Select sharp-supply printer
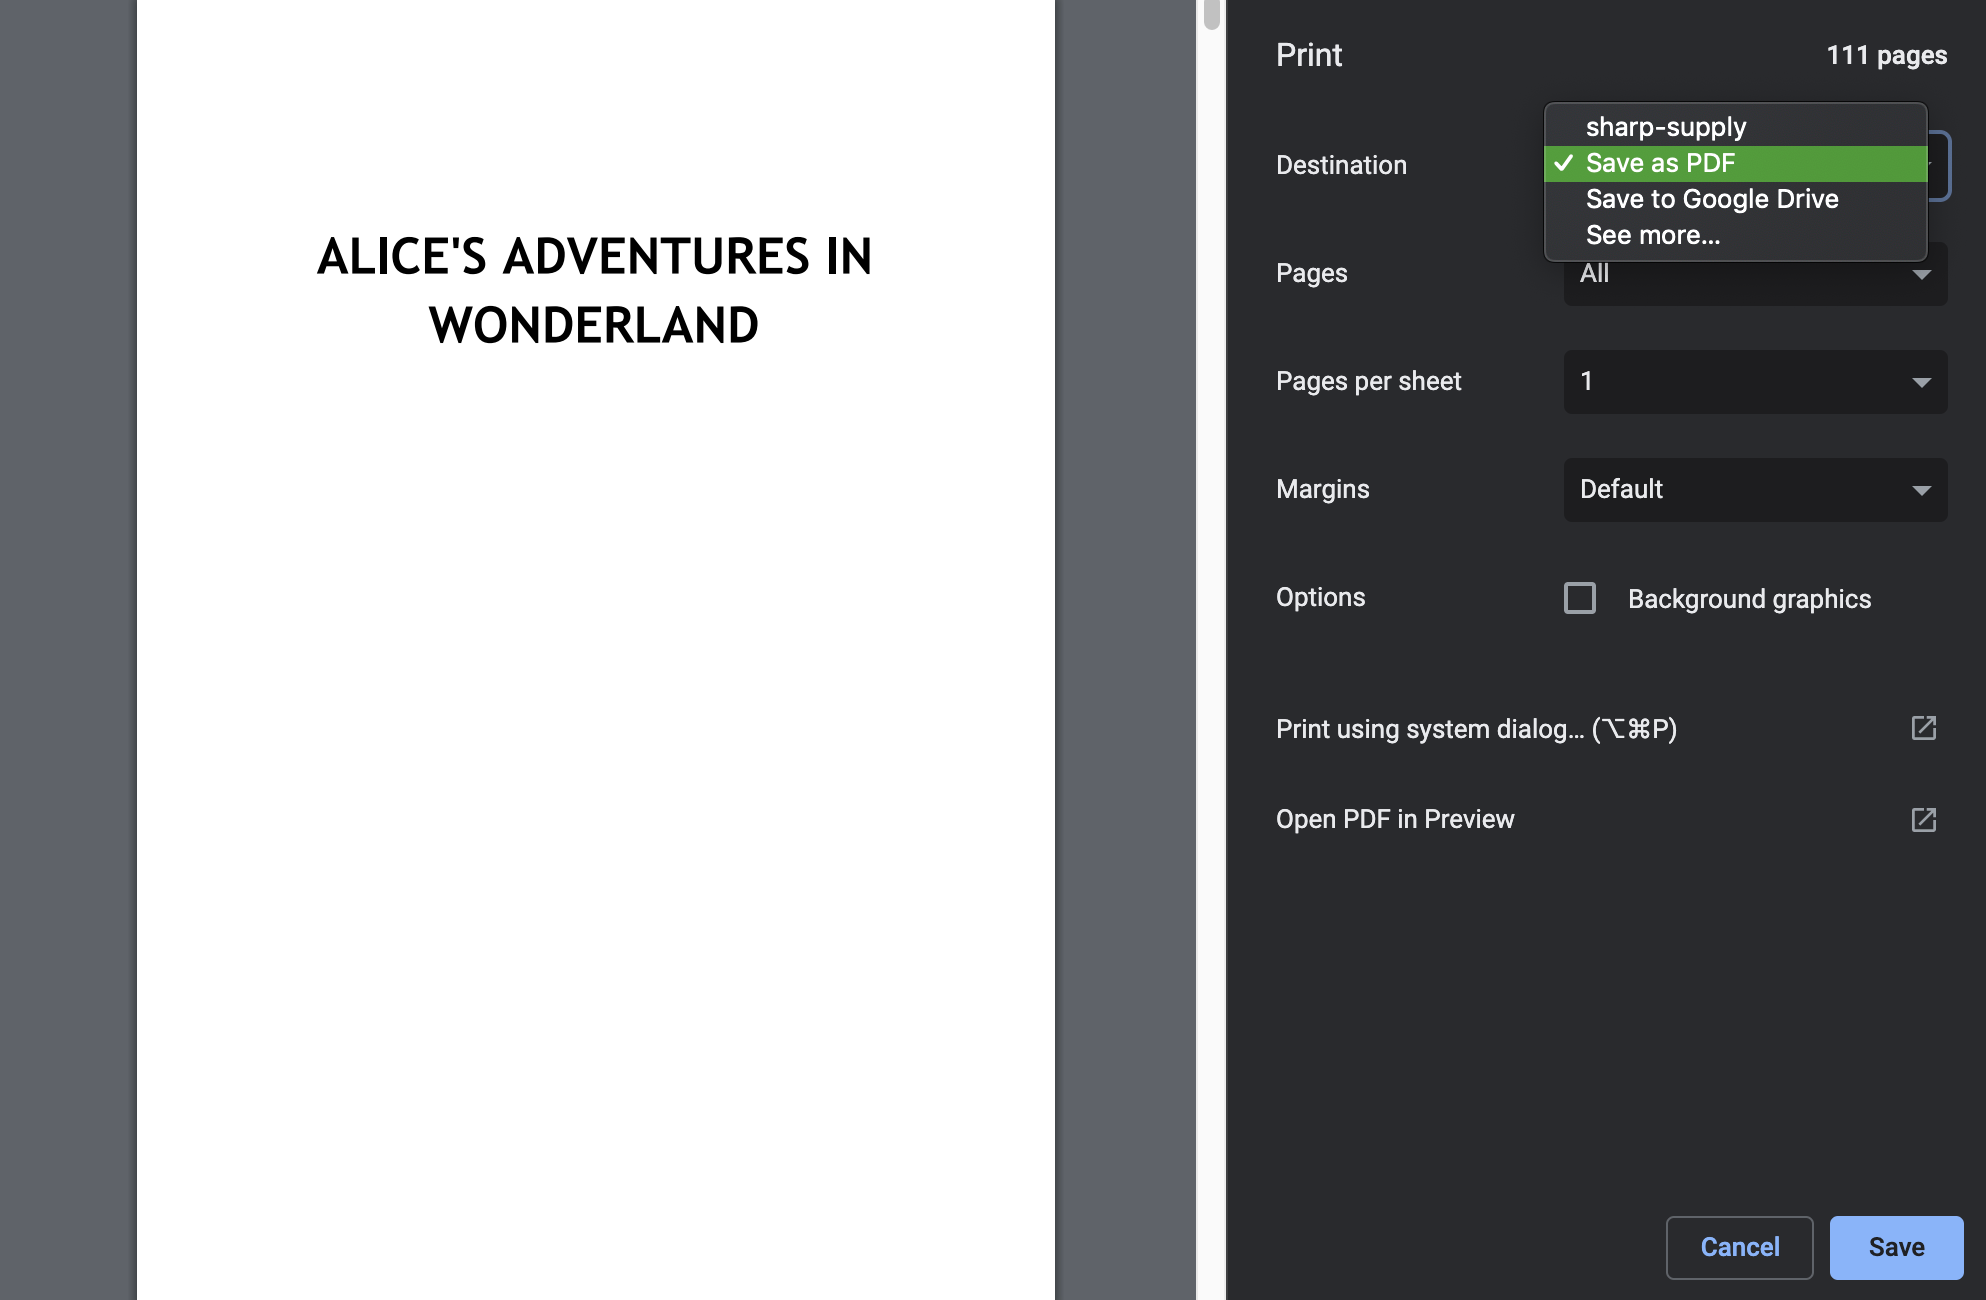1986x1300 pixels. [x=1665, y=126]
